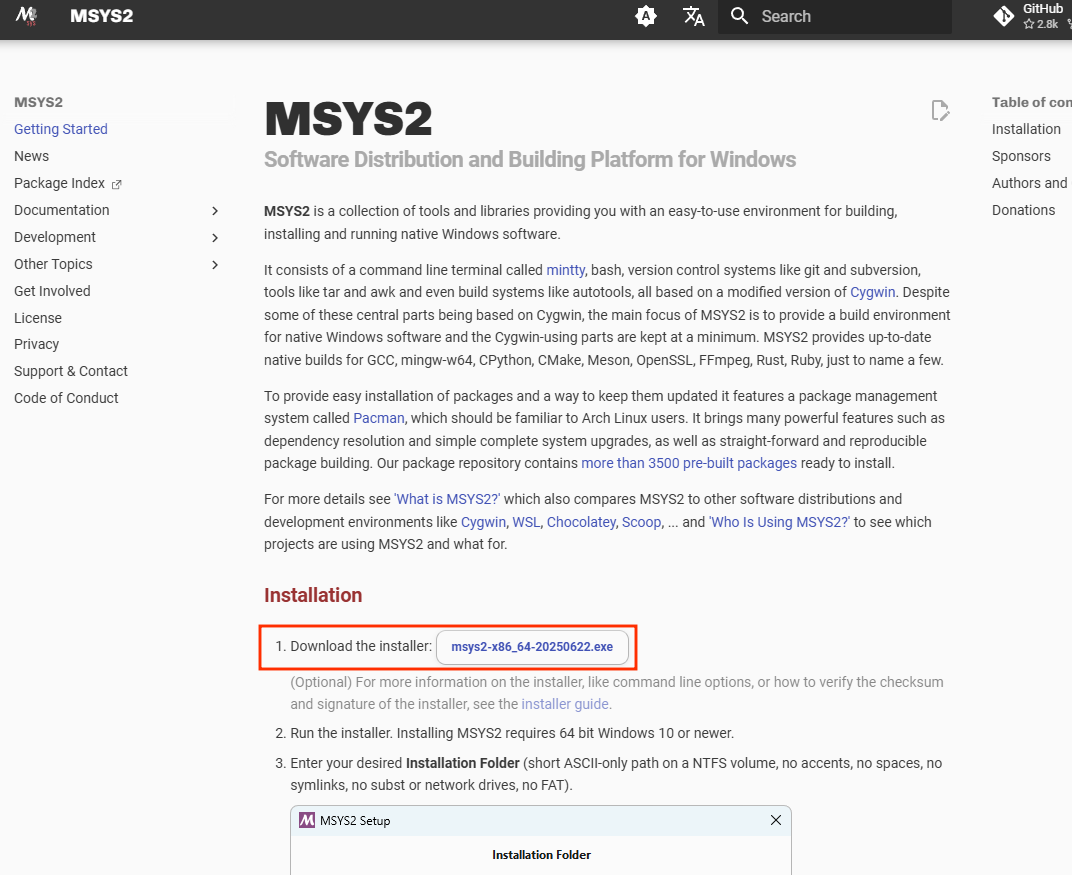This screenshot has height=875, width=1072.
Task: Expand the Development section chevron
Action: [215, 237]
